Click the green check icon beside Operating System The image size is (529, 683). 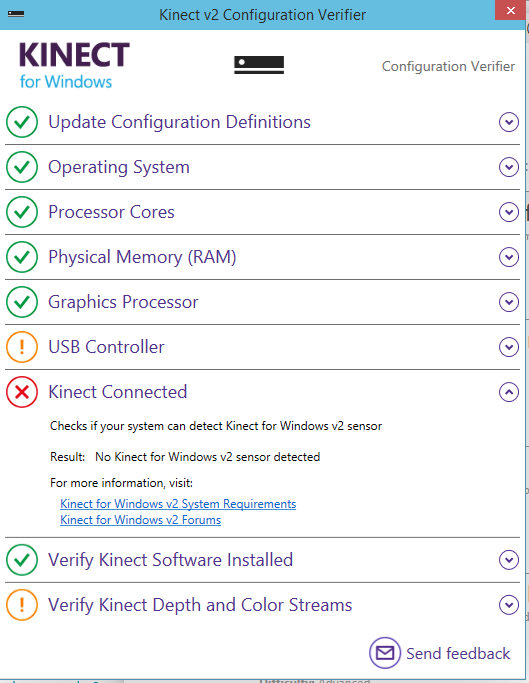pyautogui.click(x=22, y=167)
